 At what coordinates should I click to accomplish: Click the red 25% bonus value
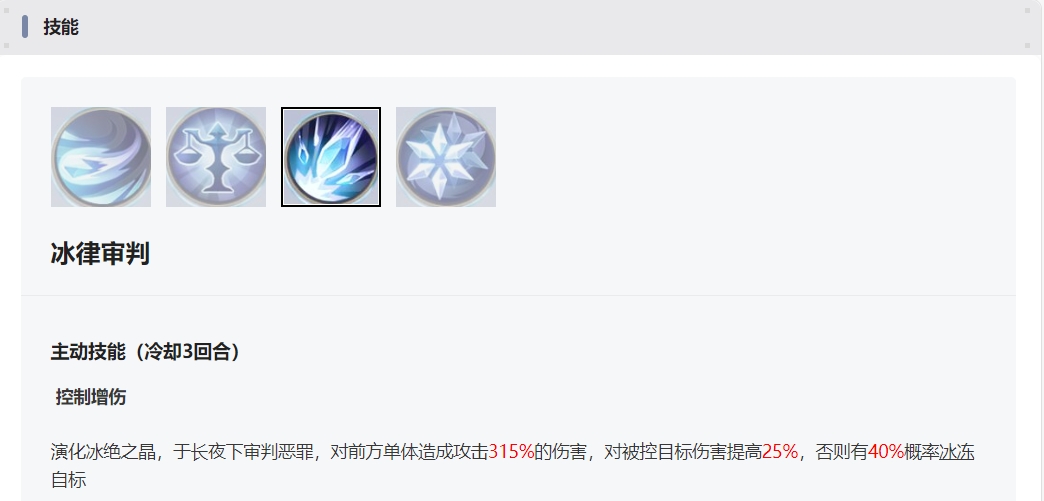coord(780,452)
